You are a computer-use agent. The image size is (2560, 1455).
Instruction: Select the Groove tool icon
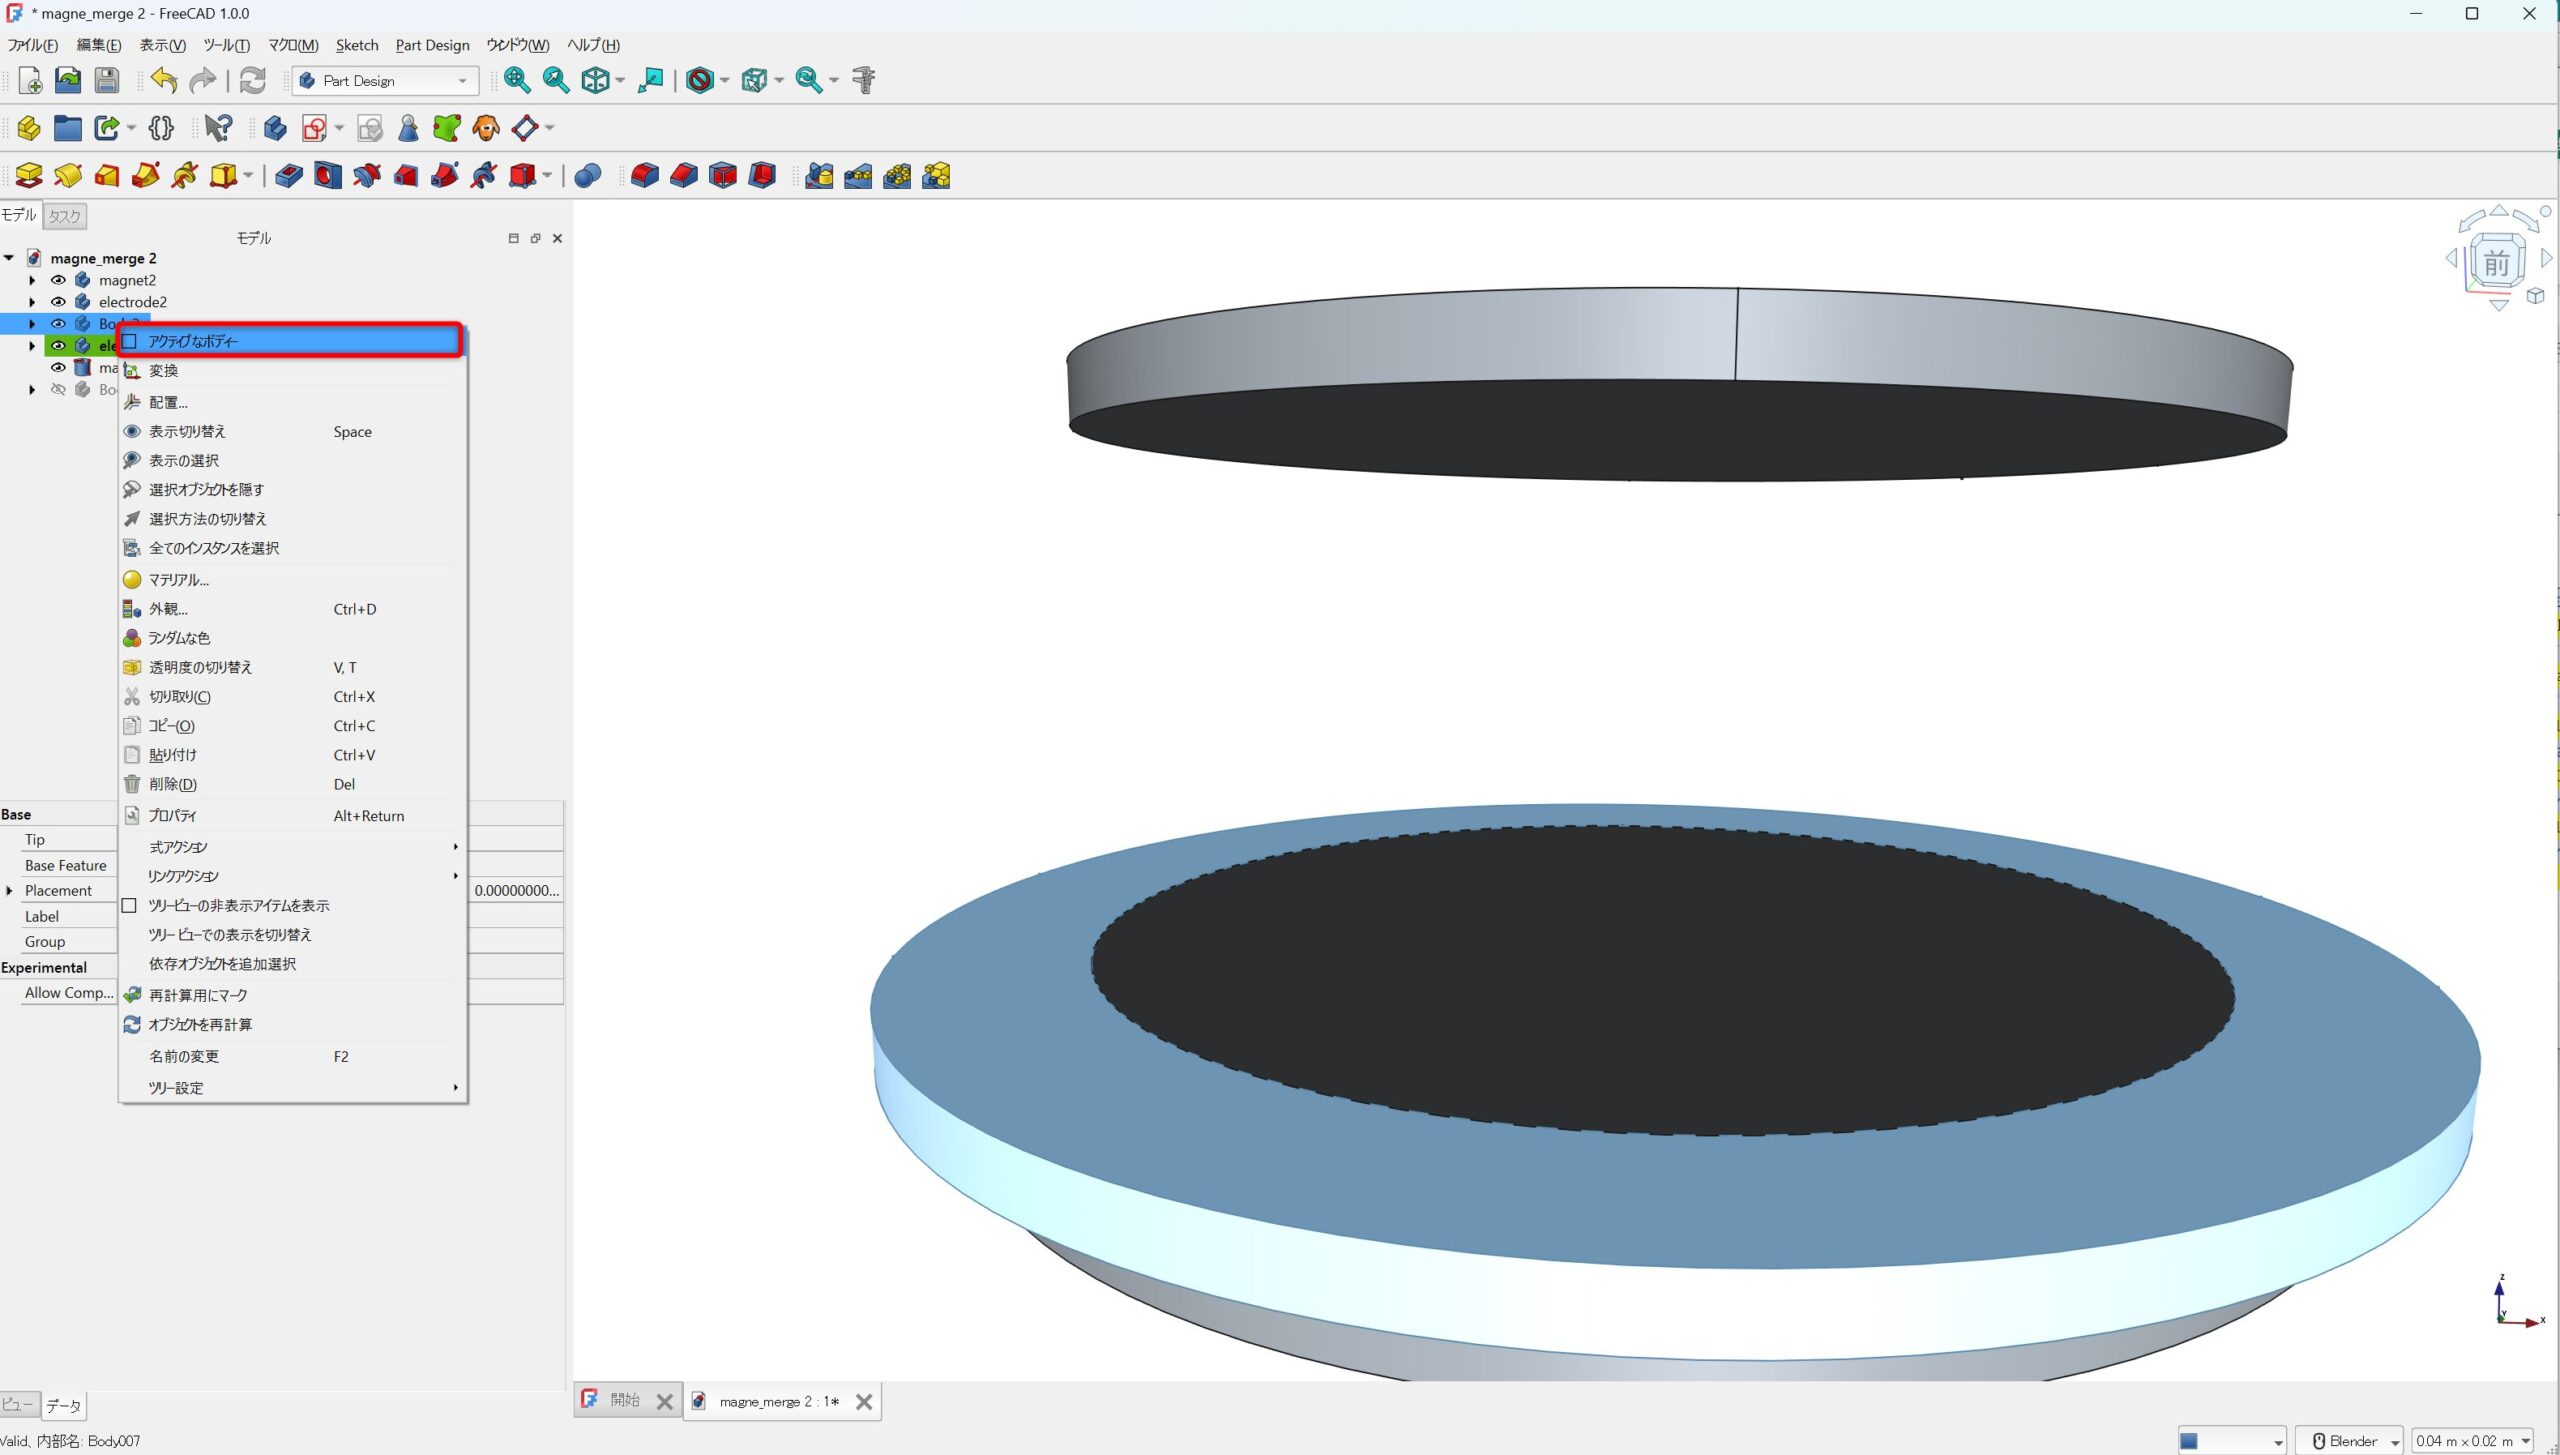point(366,176)
